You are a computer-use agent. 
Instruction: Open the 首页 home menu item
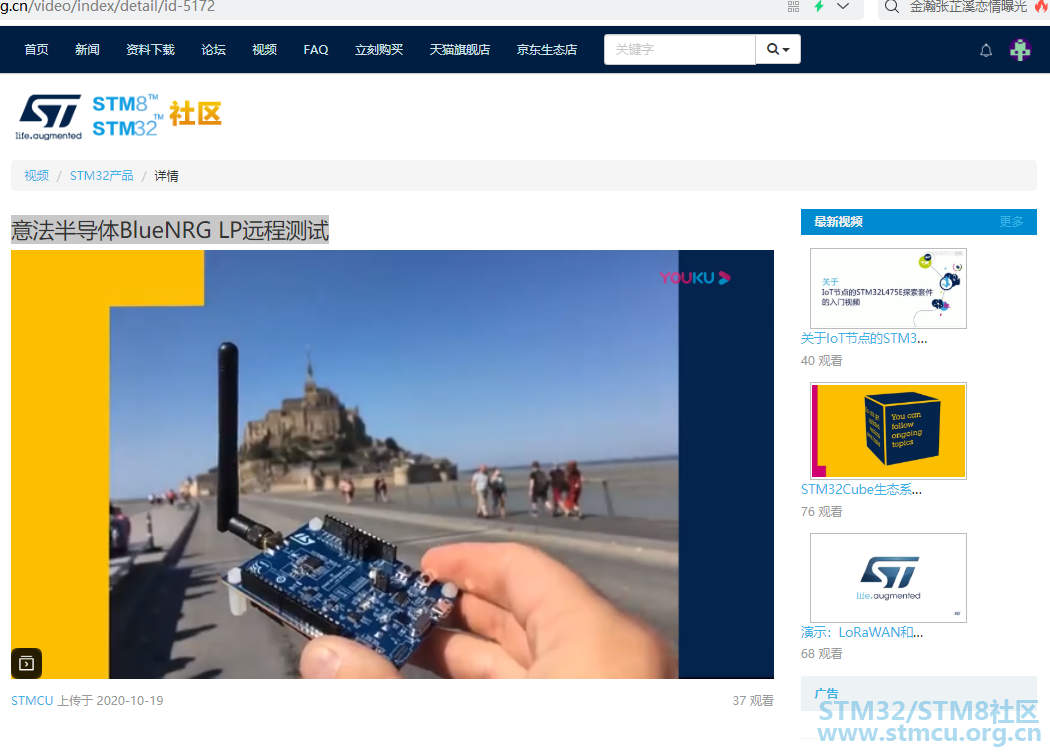(36, 50)
